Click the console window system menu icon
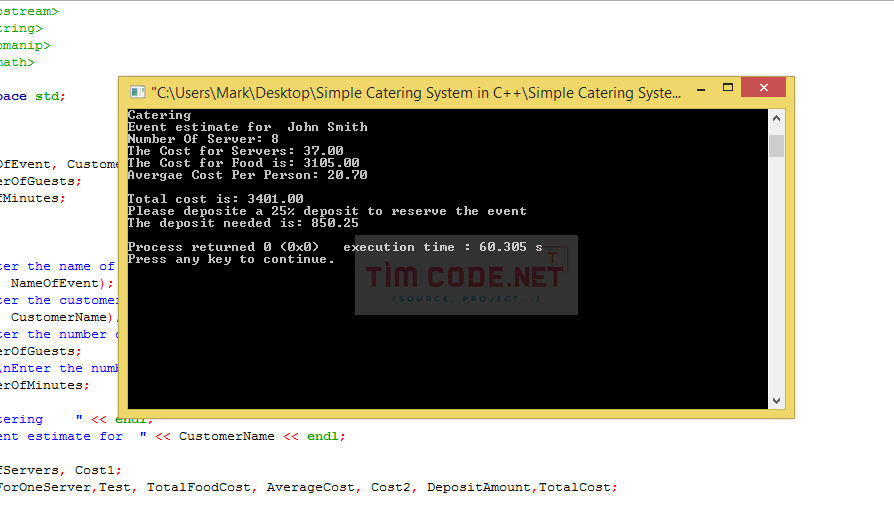Screen dimensions: 894x509 tap(137, 92)
